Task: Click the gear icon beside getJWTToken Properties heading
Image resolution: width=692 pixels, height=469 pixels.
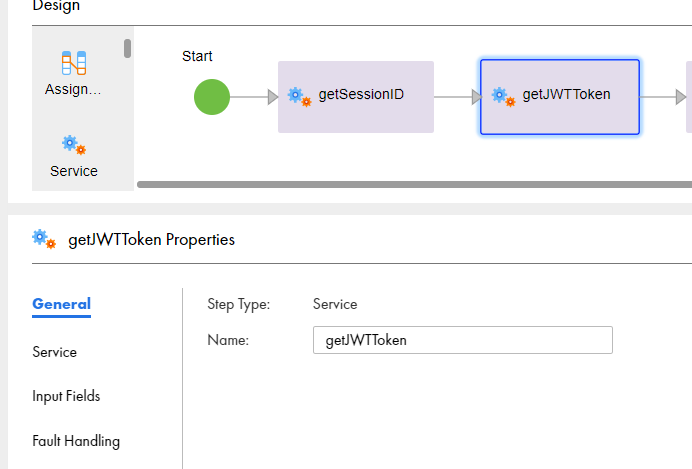Action: pyautogui.click(x=44, y=239)
